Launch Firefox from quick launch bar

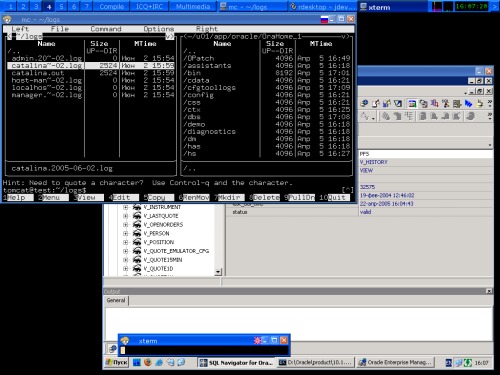coord(148,362)
